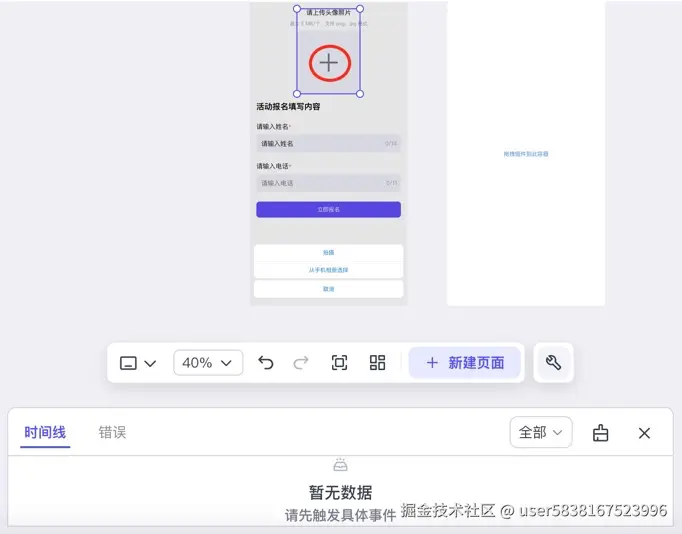Select the 请输入姓名 label above the field

tap(273, 127)
